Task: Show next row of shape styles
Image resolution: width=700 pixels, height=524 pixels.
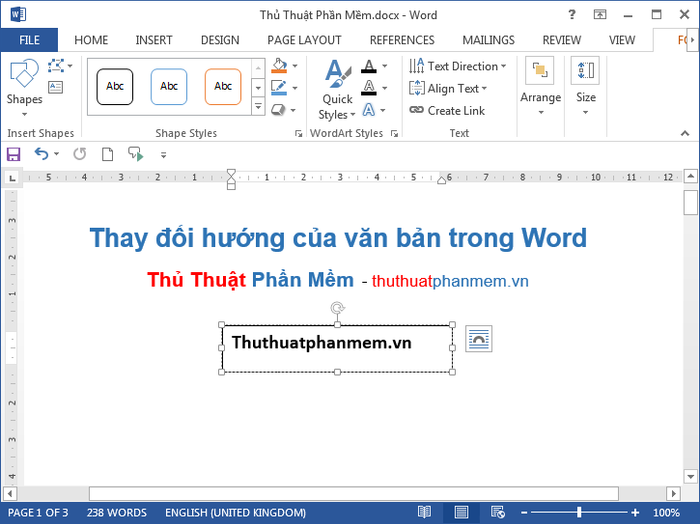Action: pyautogui.click(x=258, y=88)
